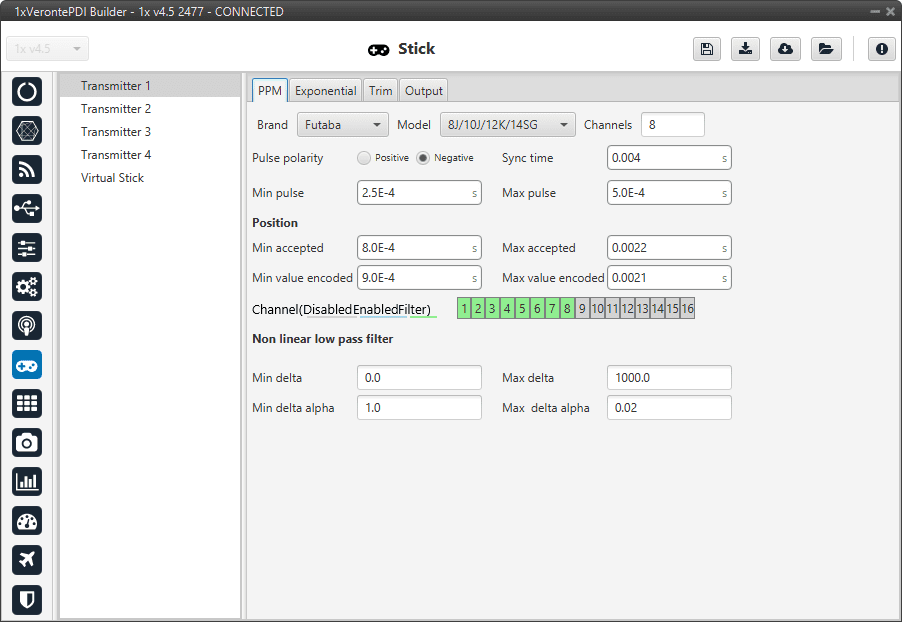This screenshot has height=622, width=902.
Task: Toggle channel 8 box
Action: [567, 308]
